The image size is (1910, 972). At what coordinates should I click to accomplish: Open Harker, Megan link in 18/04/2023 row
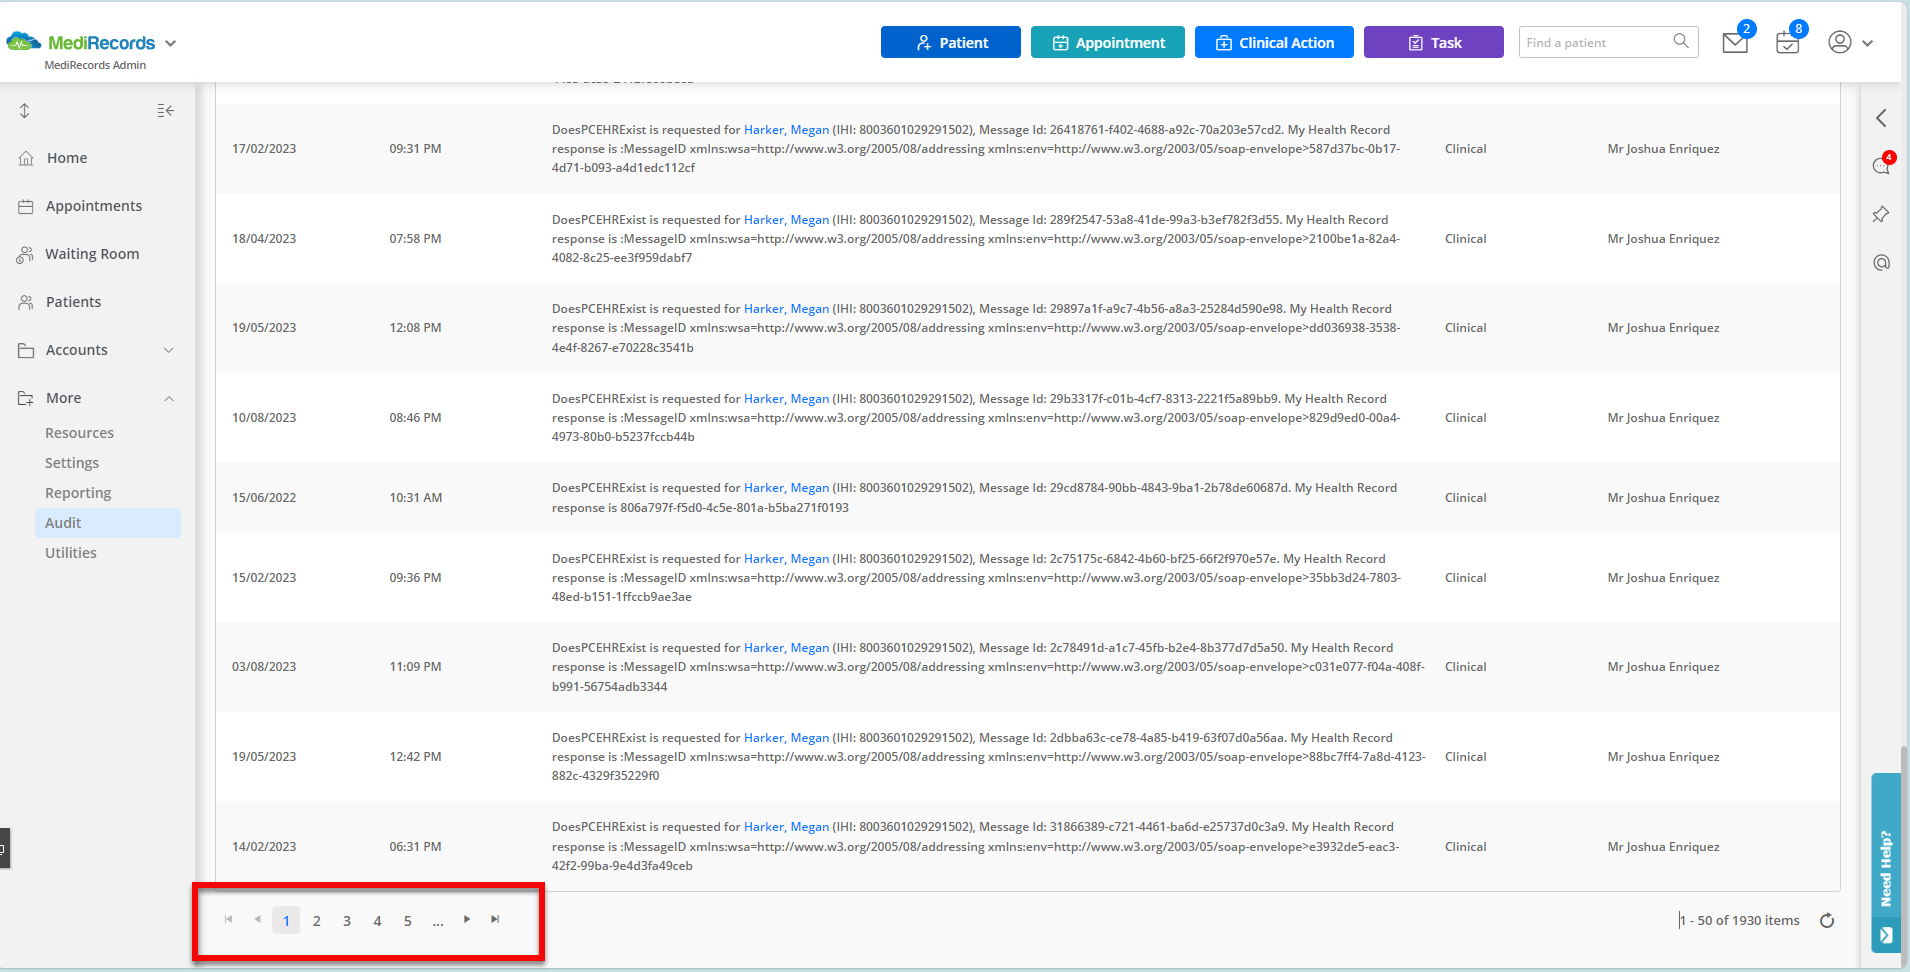[x=786, y=220]
